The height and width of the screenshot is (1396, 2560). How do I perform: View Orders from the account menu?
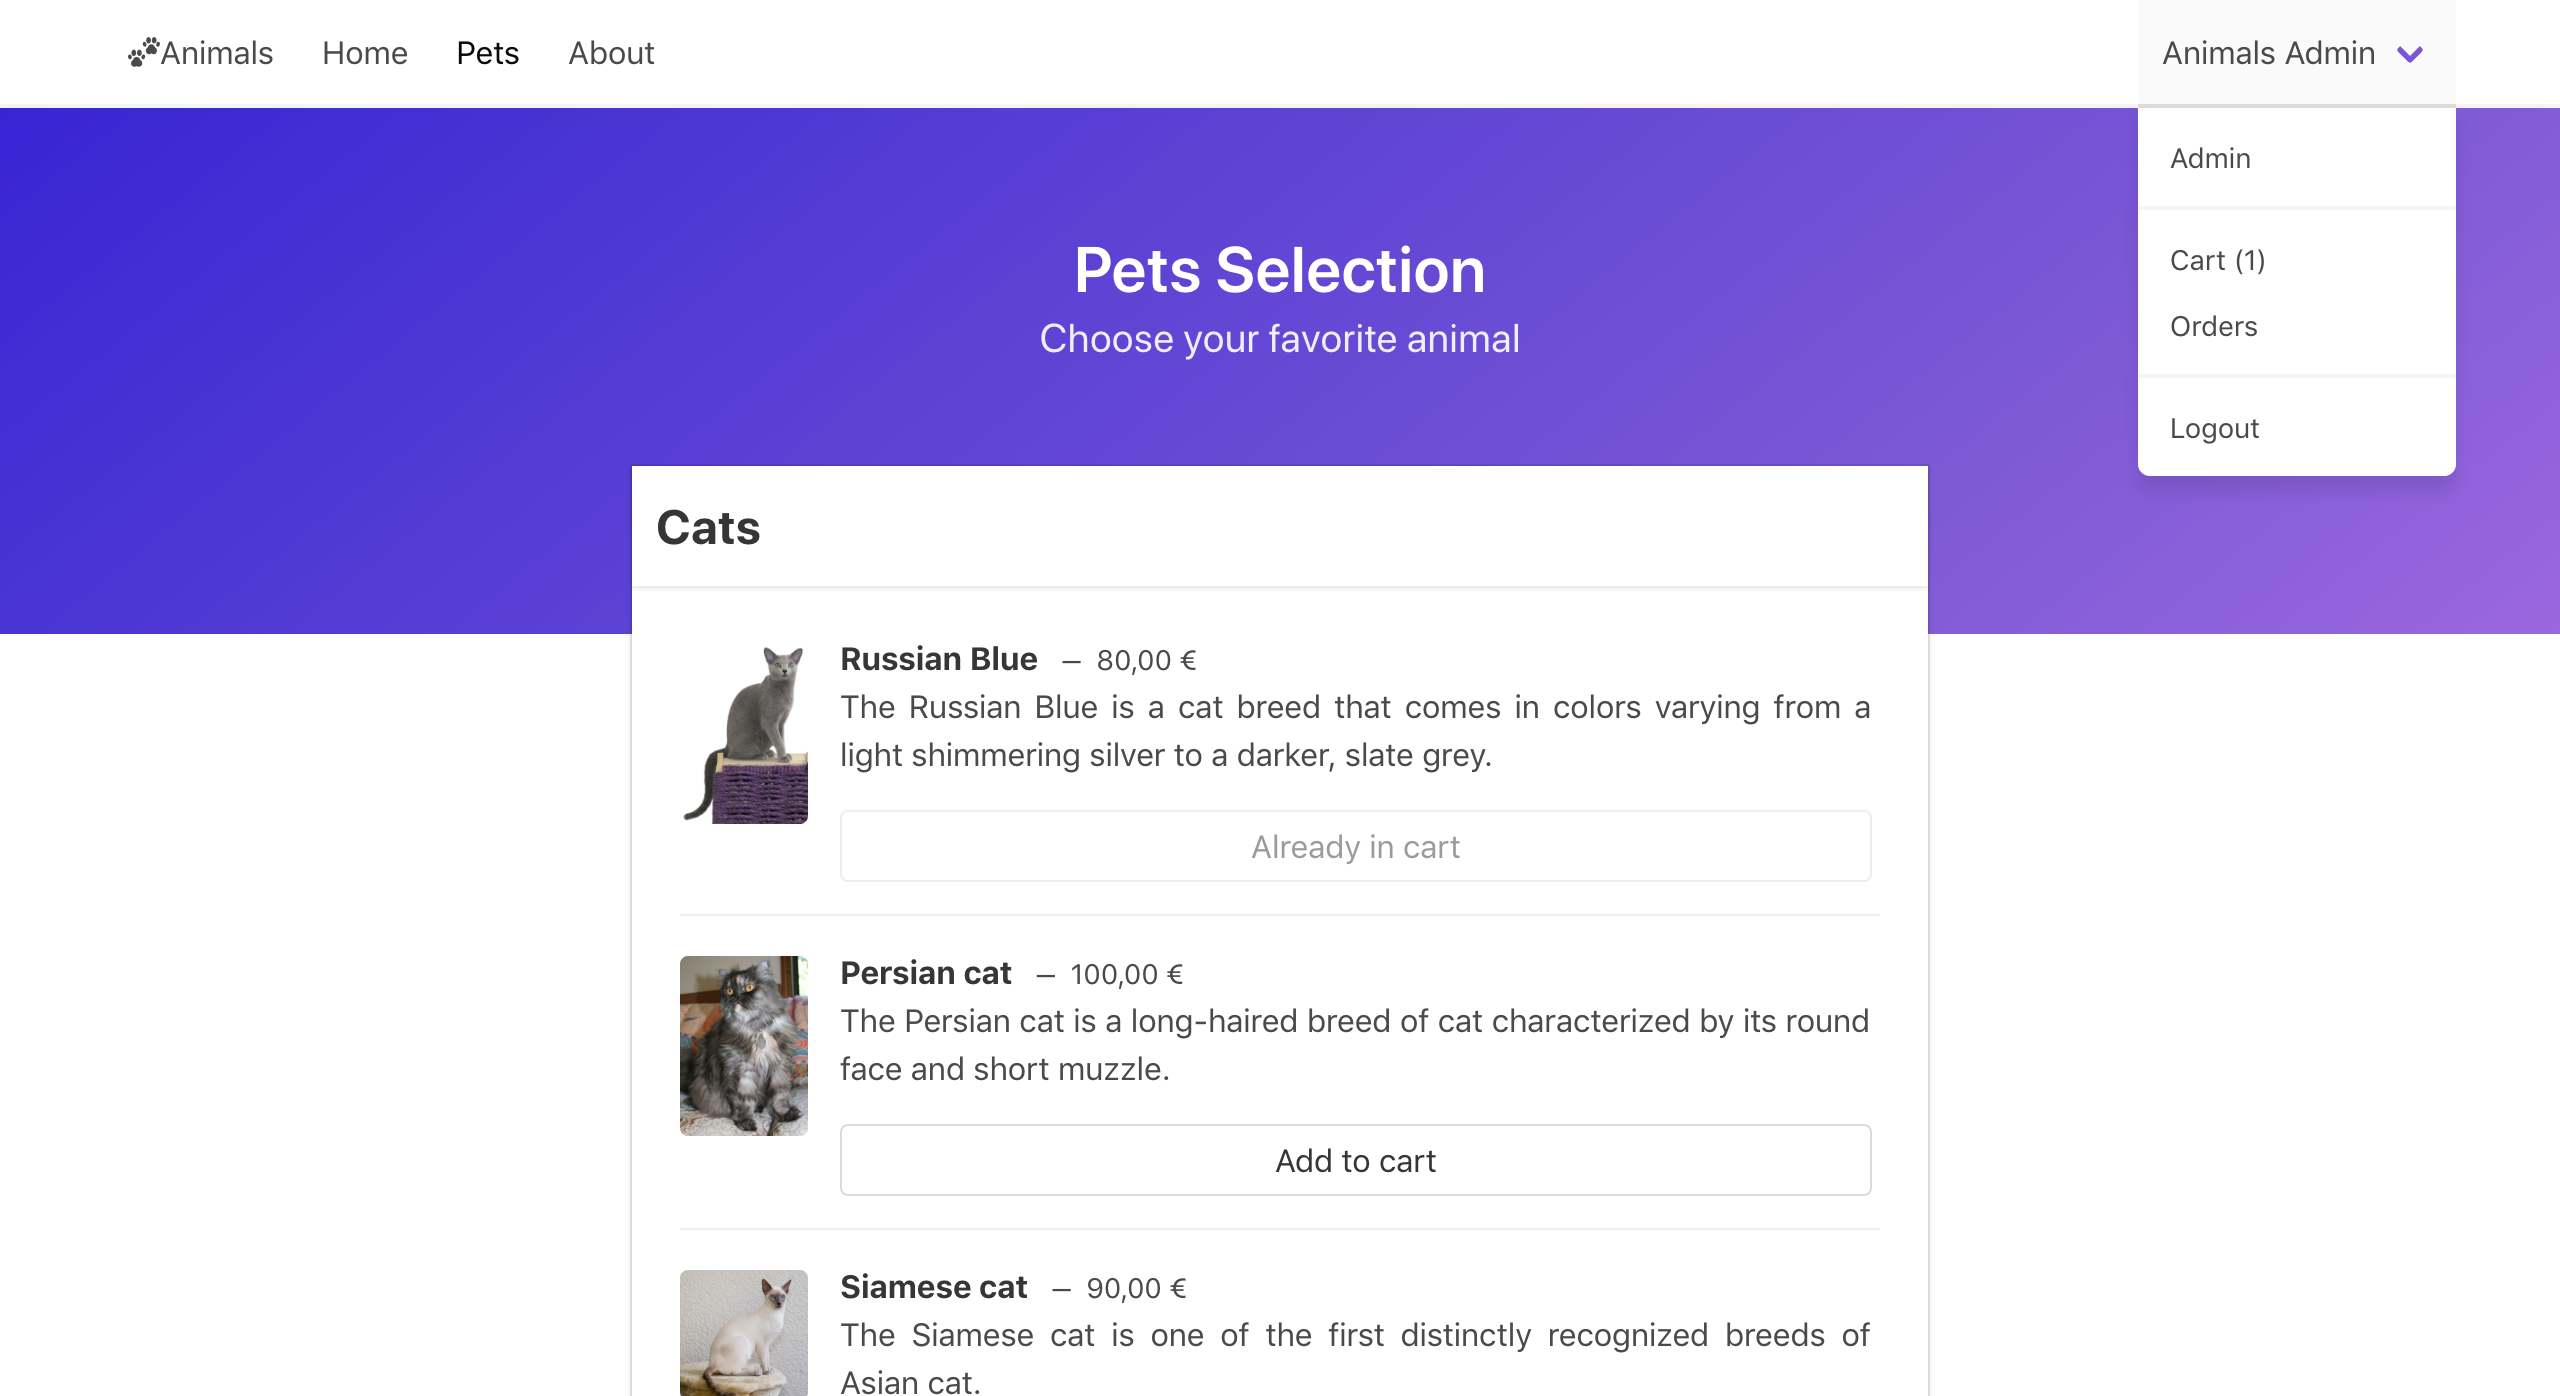(2213, 326)
